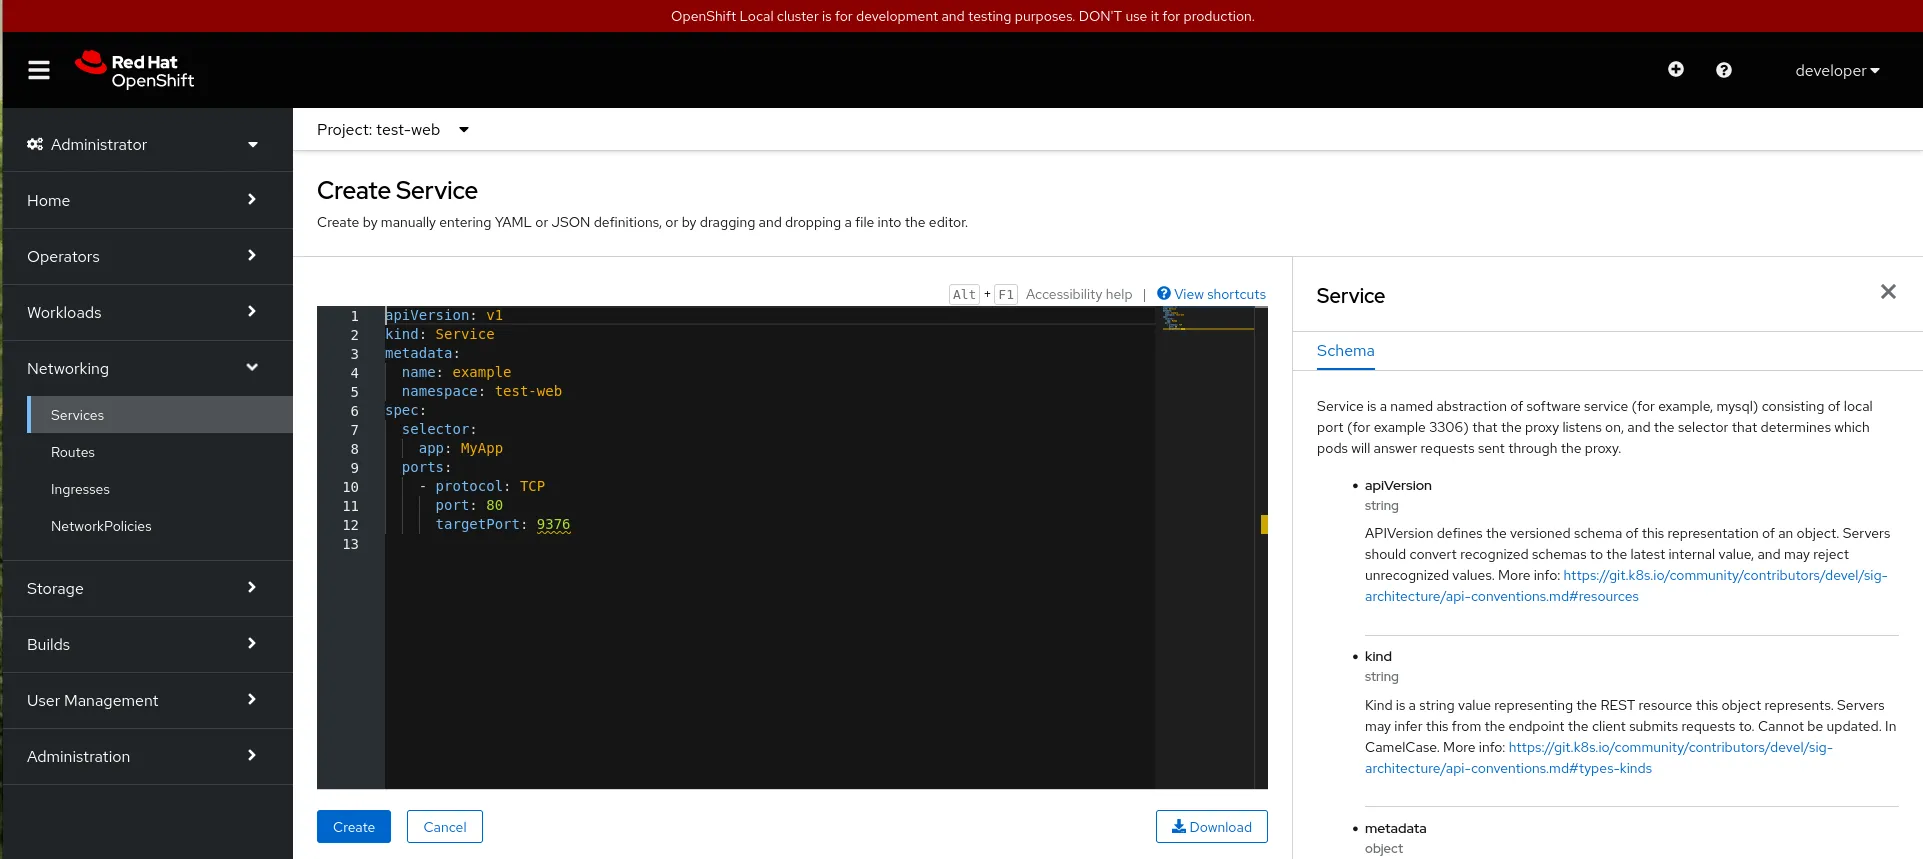Expand the Workloads section
The height and width of the screenshot is (859, 1923).
click(x=143, y=313)
